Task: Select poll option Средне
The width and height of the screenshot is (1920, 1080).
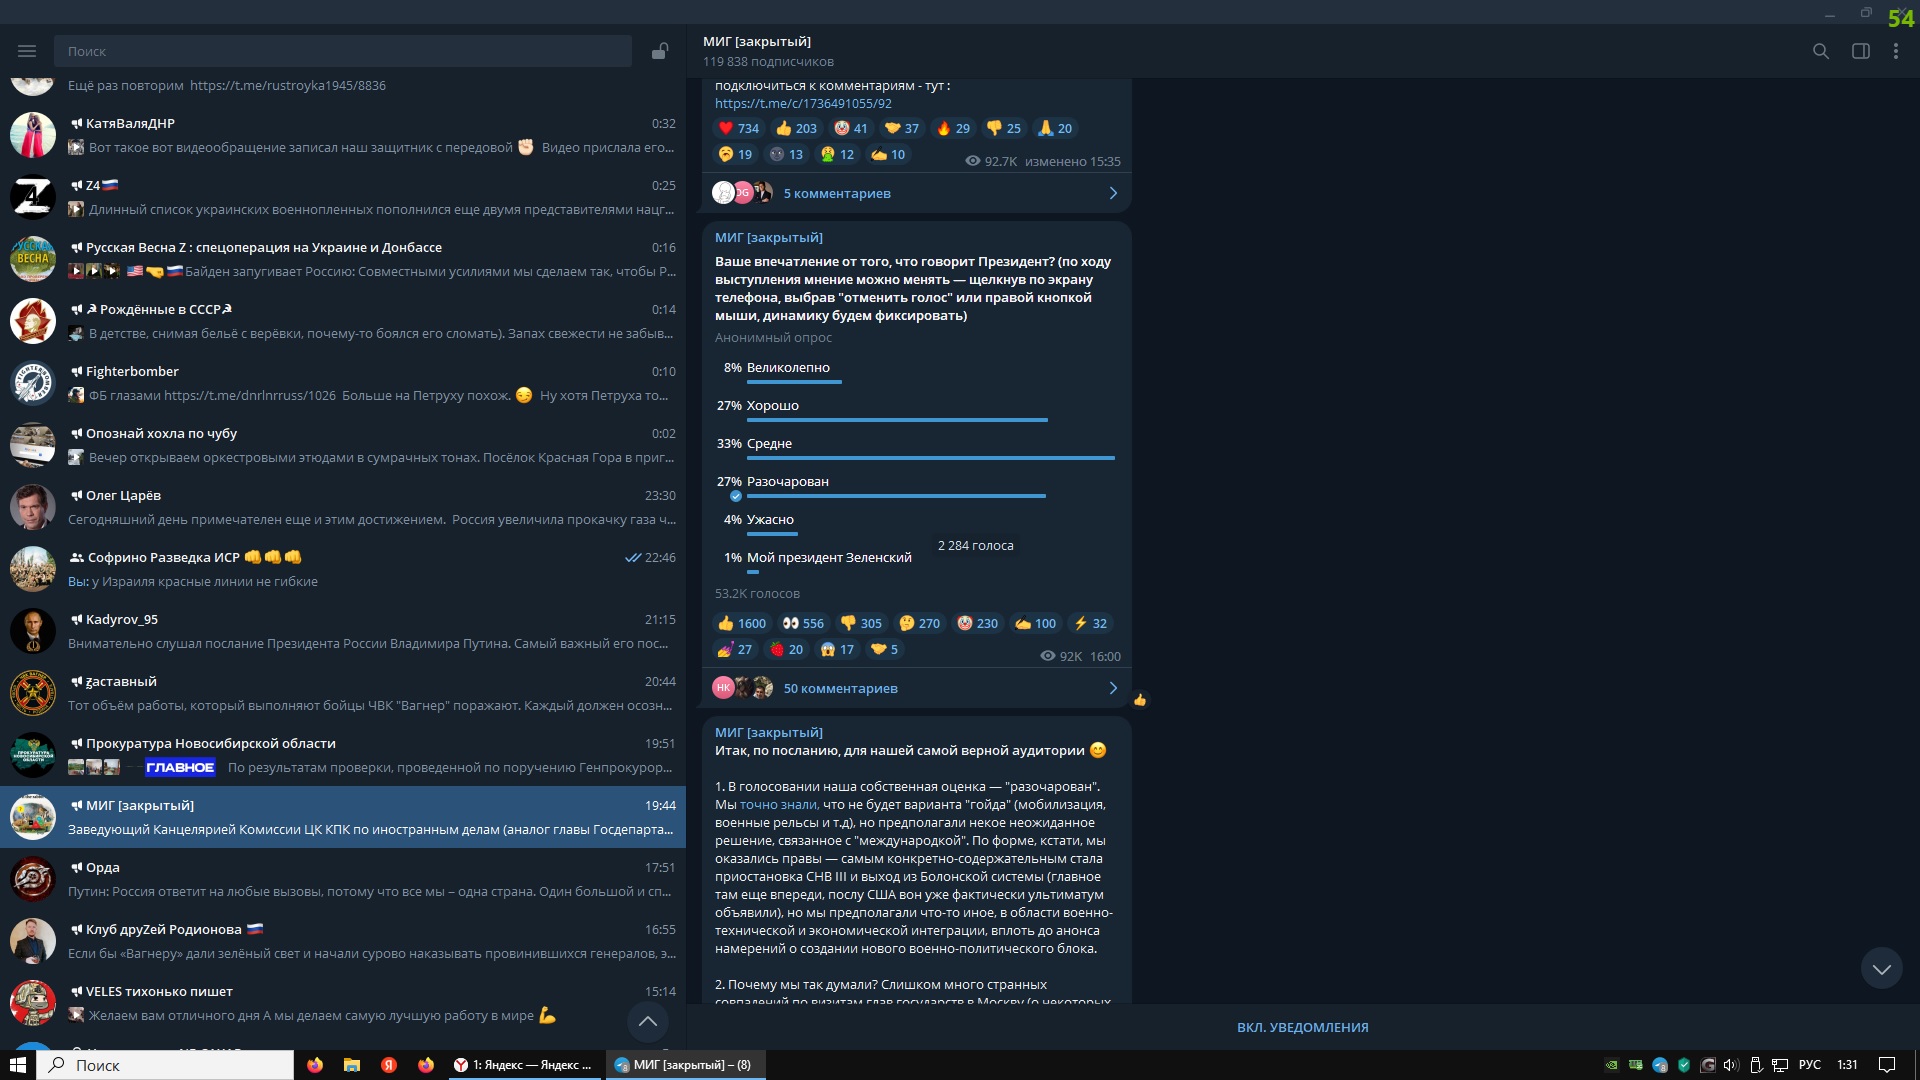Action: click(x=915, y=447)
